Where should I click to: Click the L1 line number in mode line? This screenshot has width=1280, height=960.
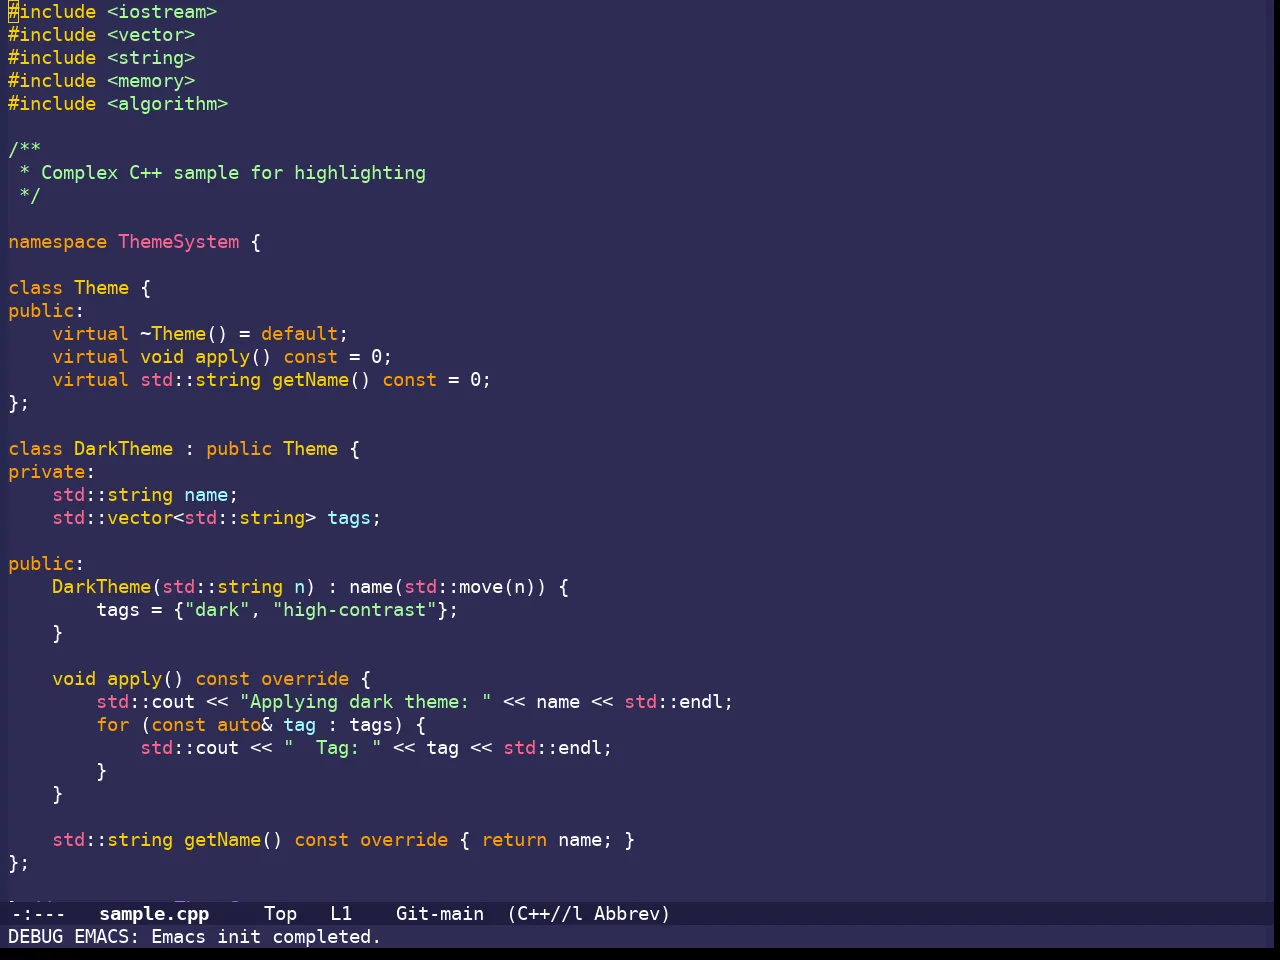click(341, 913)
